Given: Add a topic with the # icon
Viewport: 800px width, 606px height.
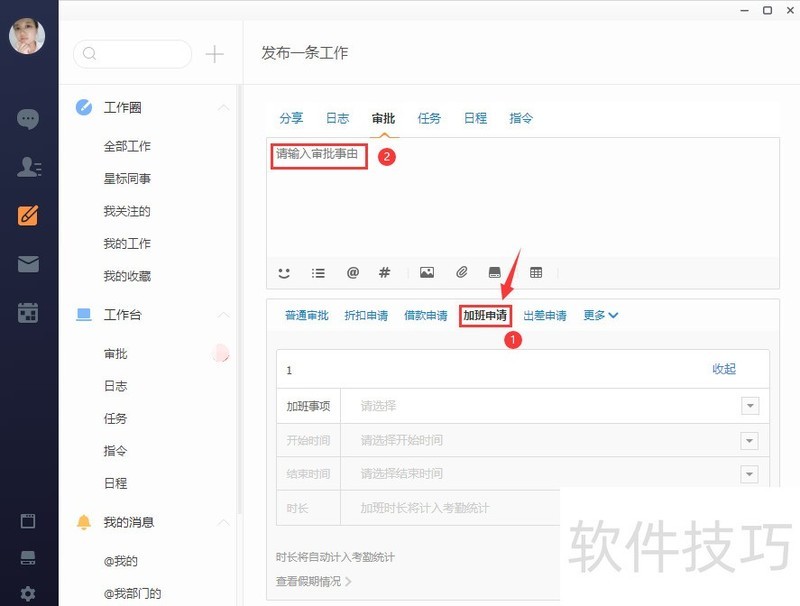Looking at the screenshot, I should [x=384, y=272].
